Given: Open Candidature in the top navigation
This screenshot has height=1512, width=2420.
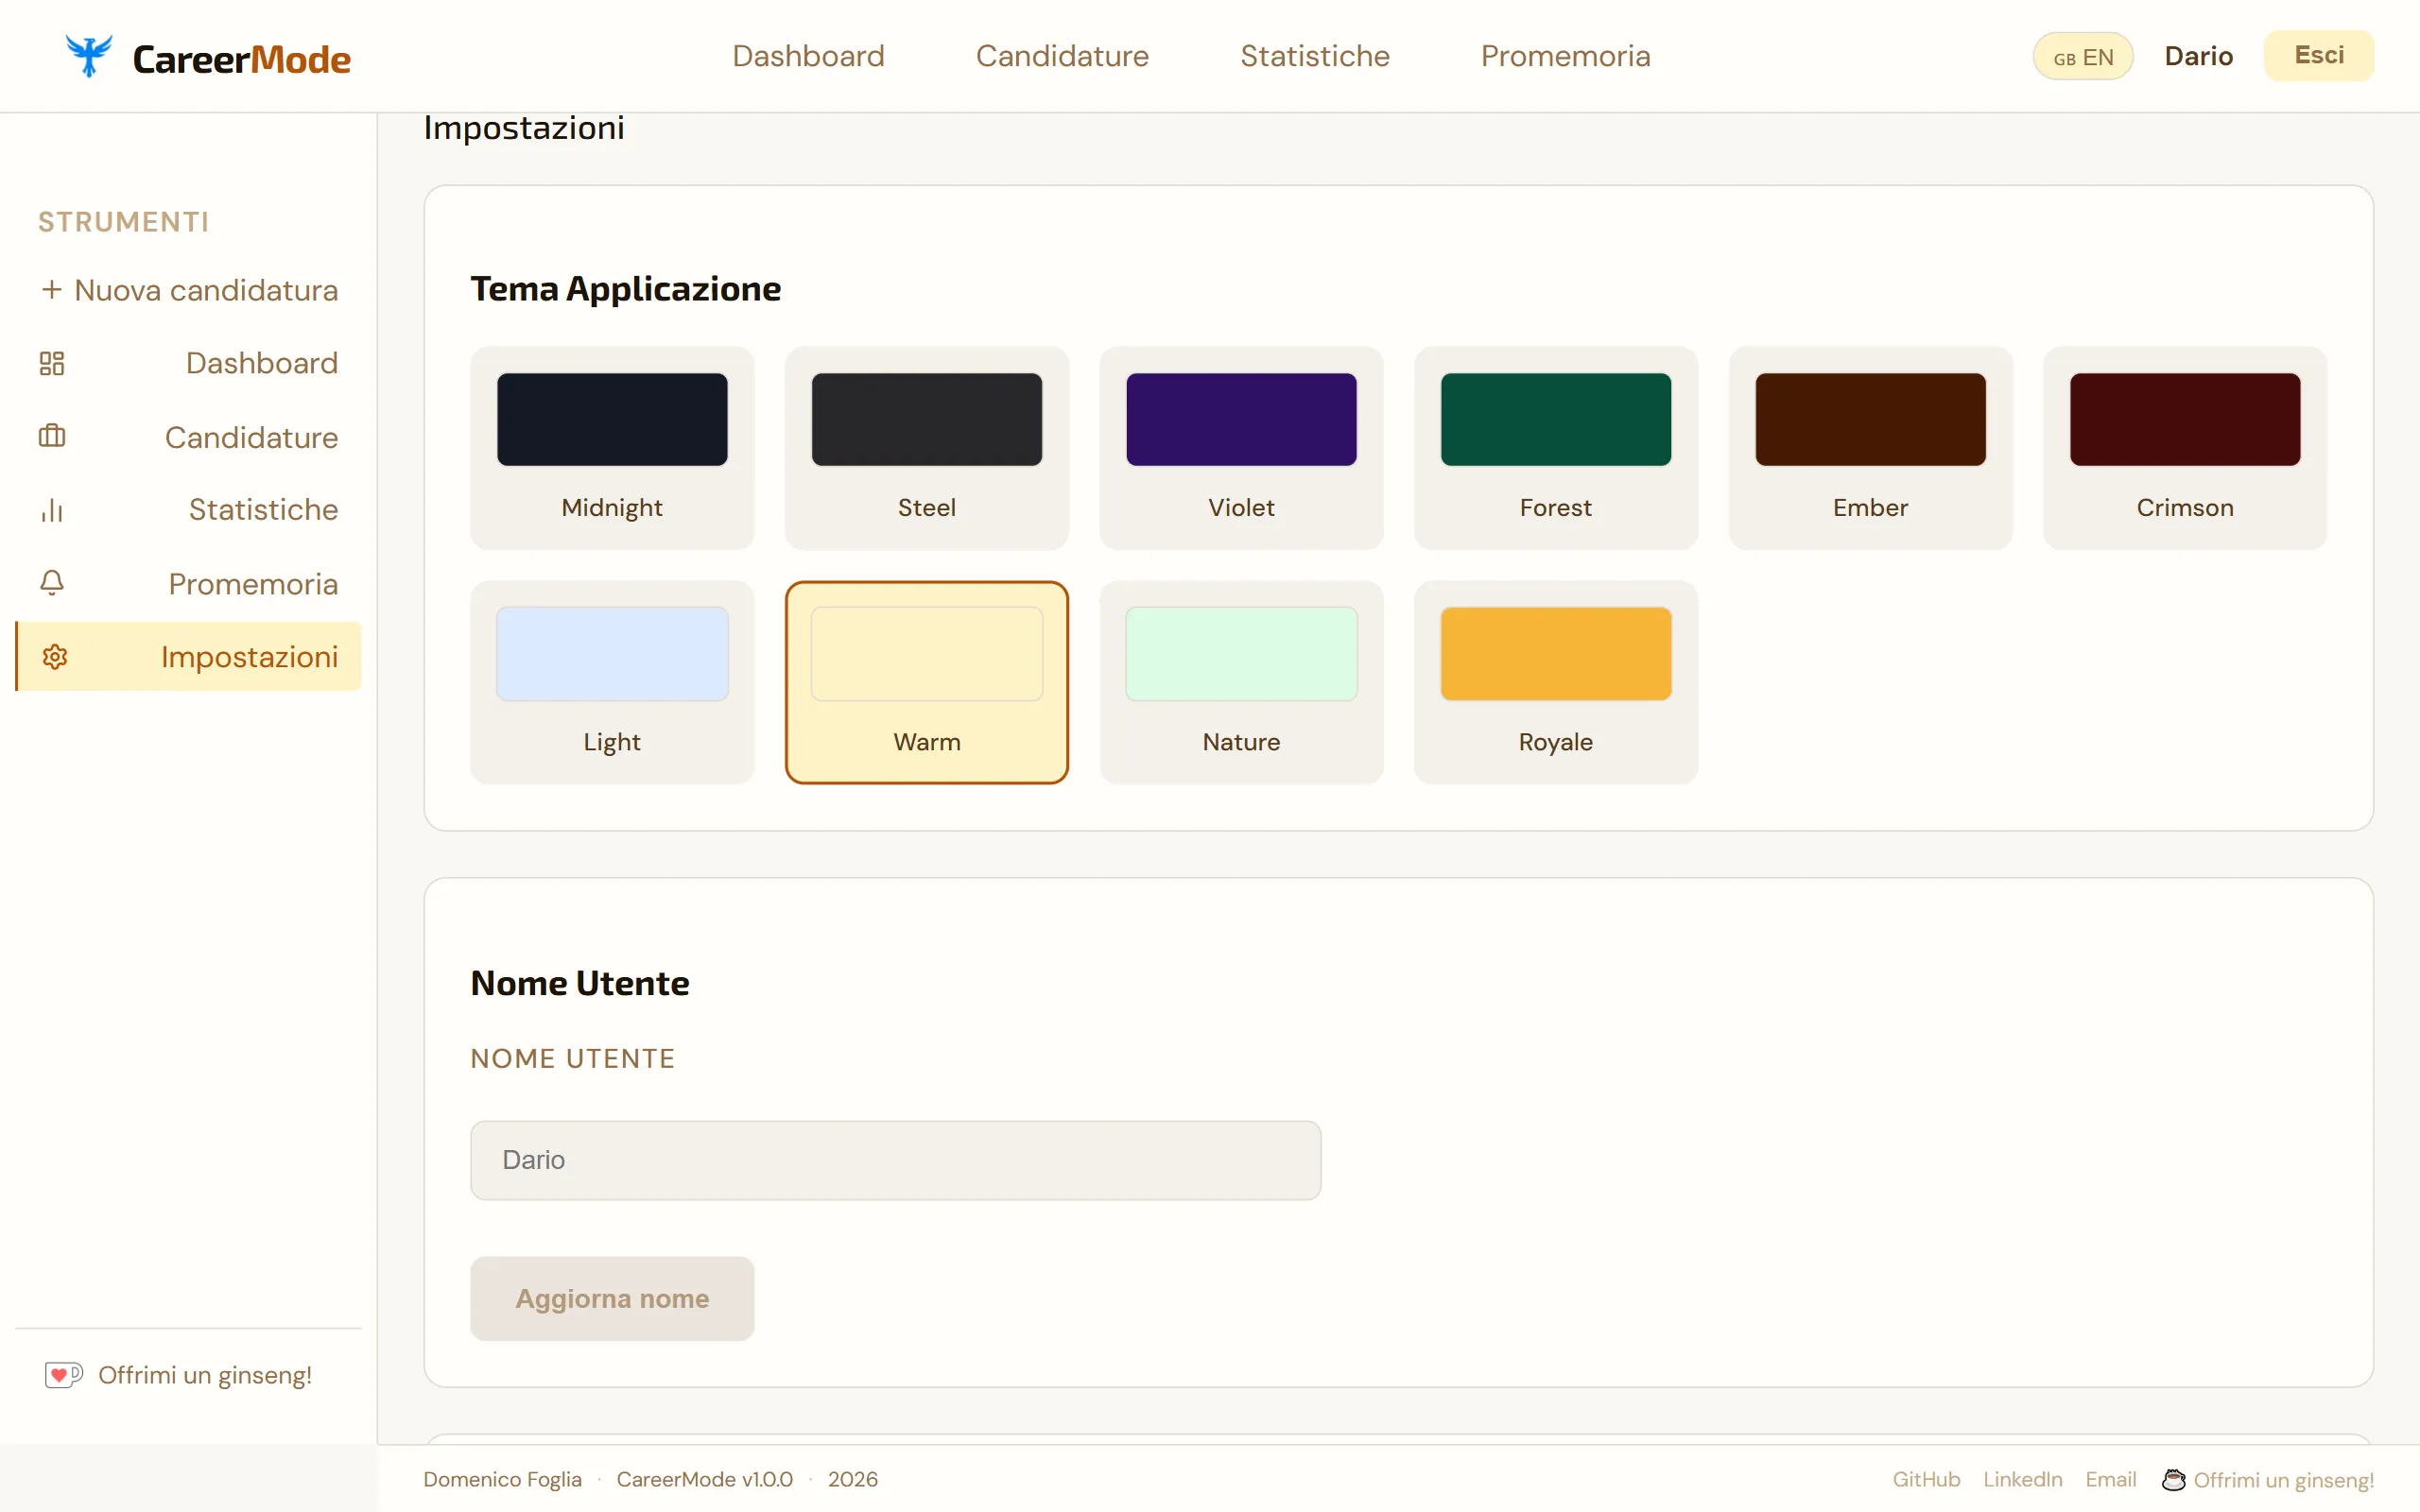Looking at the screenshot, I should click(1062, 56).
